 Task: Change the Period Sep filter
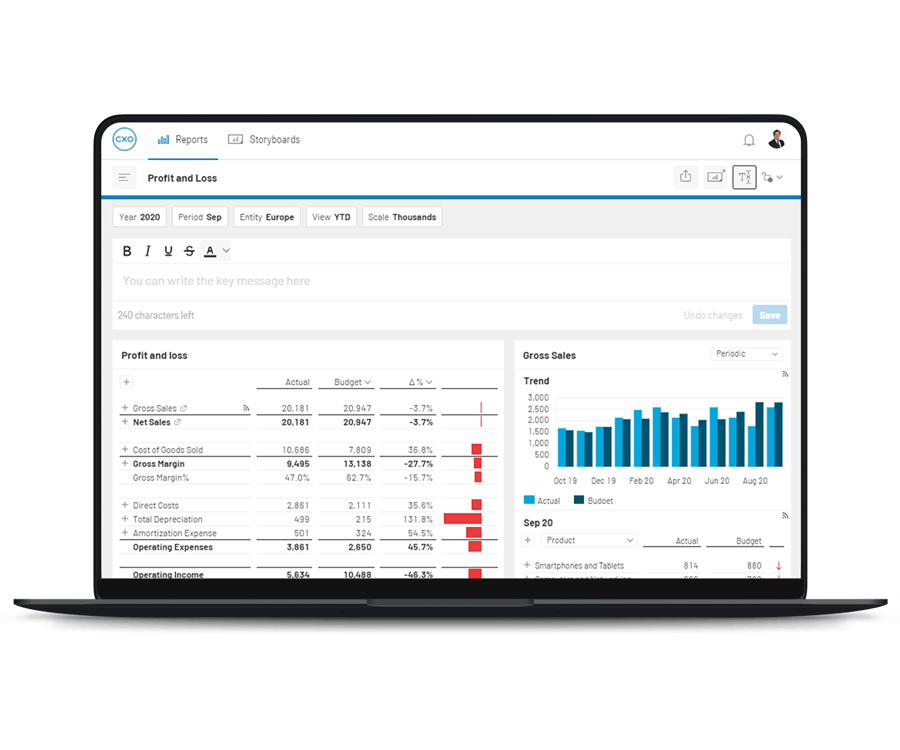tap(200, 217)
